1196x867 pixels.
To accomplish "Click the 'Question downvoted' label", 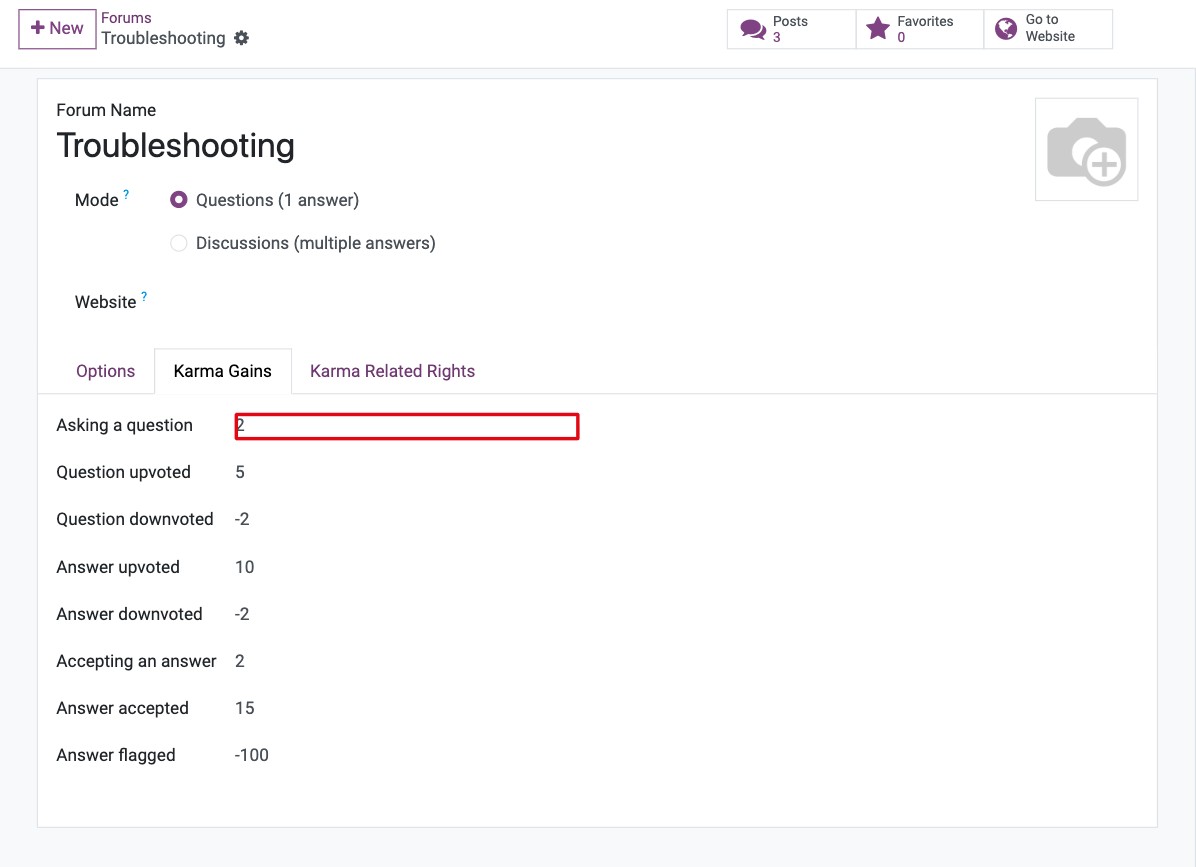I will [135, 519].
